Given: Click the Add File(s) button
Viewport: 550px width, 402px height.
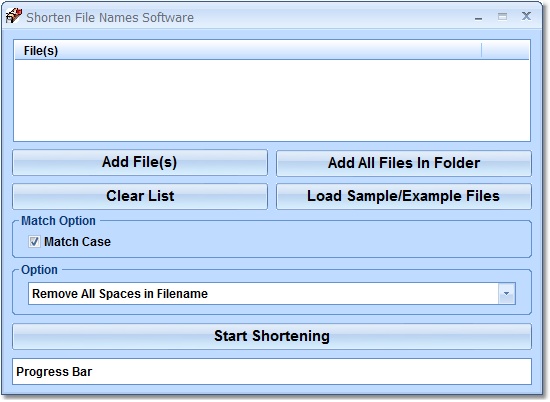Looking at the screenshot, I should [140, 162].
